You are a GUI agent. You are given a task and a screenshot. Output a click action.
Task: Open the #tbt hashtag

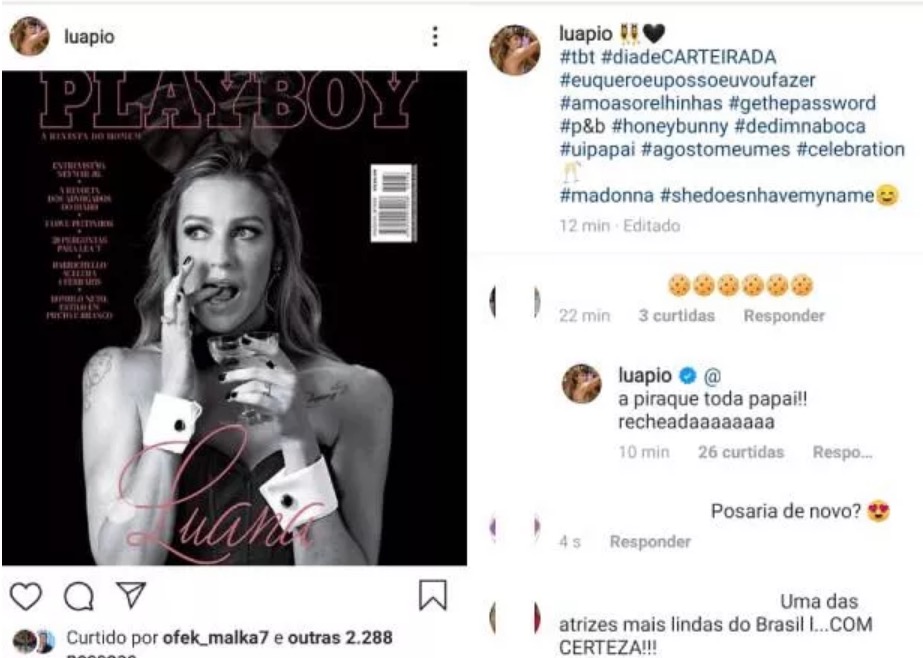577,57
